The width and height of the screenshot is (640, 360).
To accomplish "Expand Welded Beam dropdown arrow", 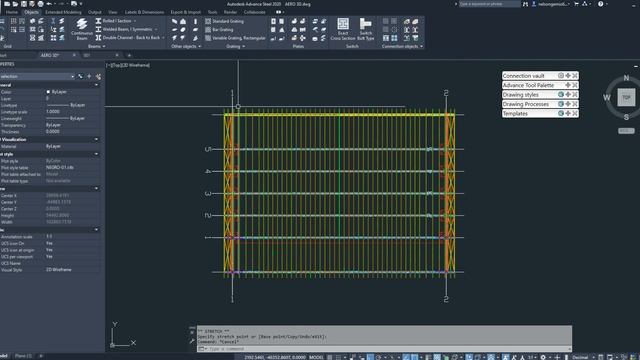I will pyautogui.click(x=156, y=29).
